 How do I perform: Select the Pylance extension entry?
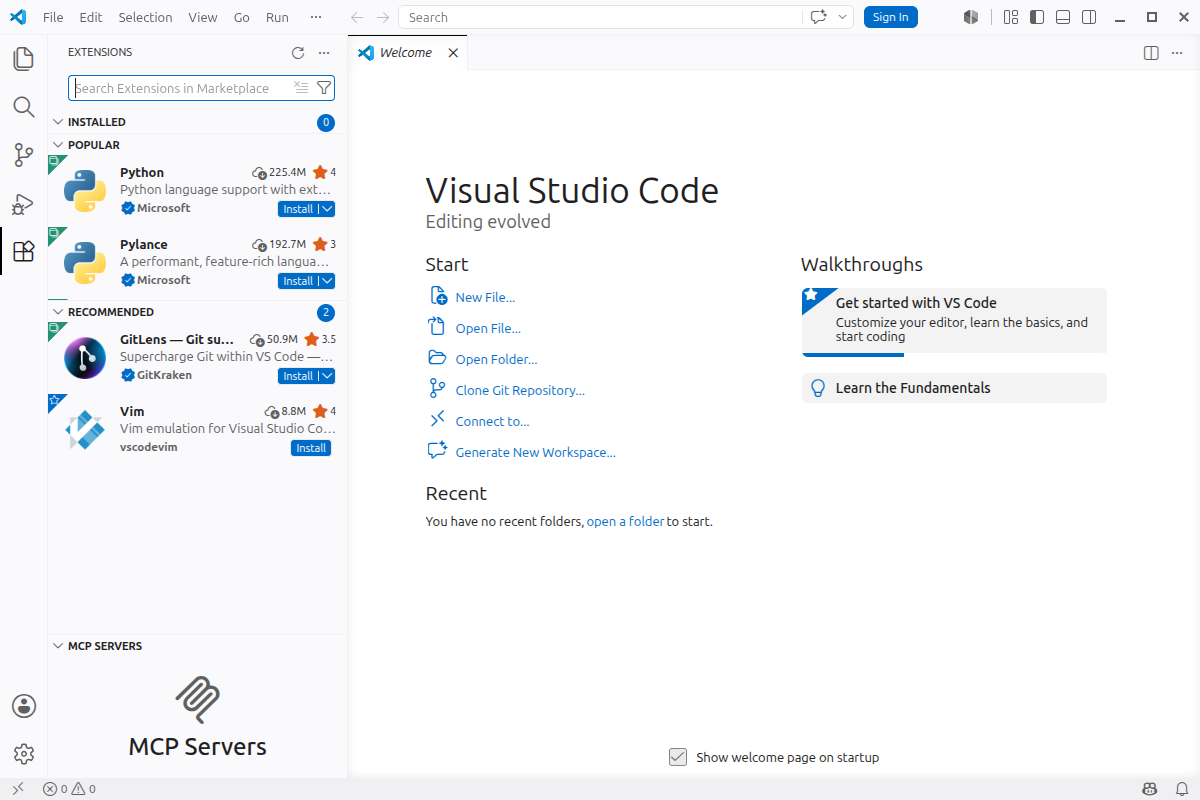tap(198, 263)
